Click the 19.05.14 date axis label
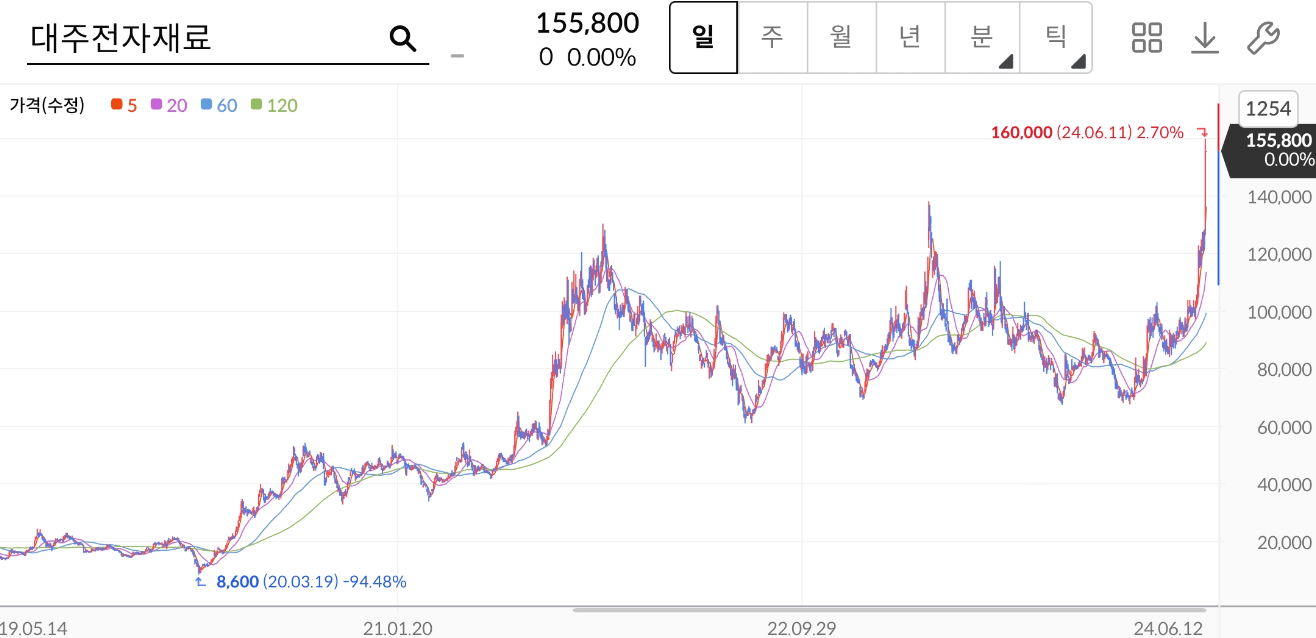Image resolution: width=1316 pixels, height=638 pixels. point(34,628)
